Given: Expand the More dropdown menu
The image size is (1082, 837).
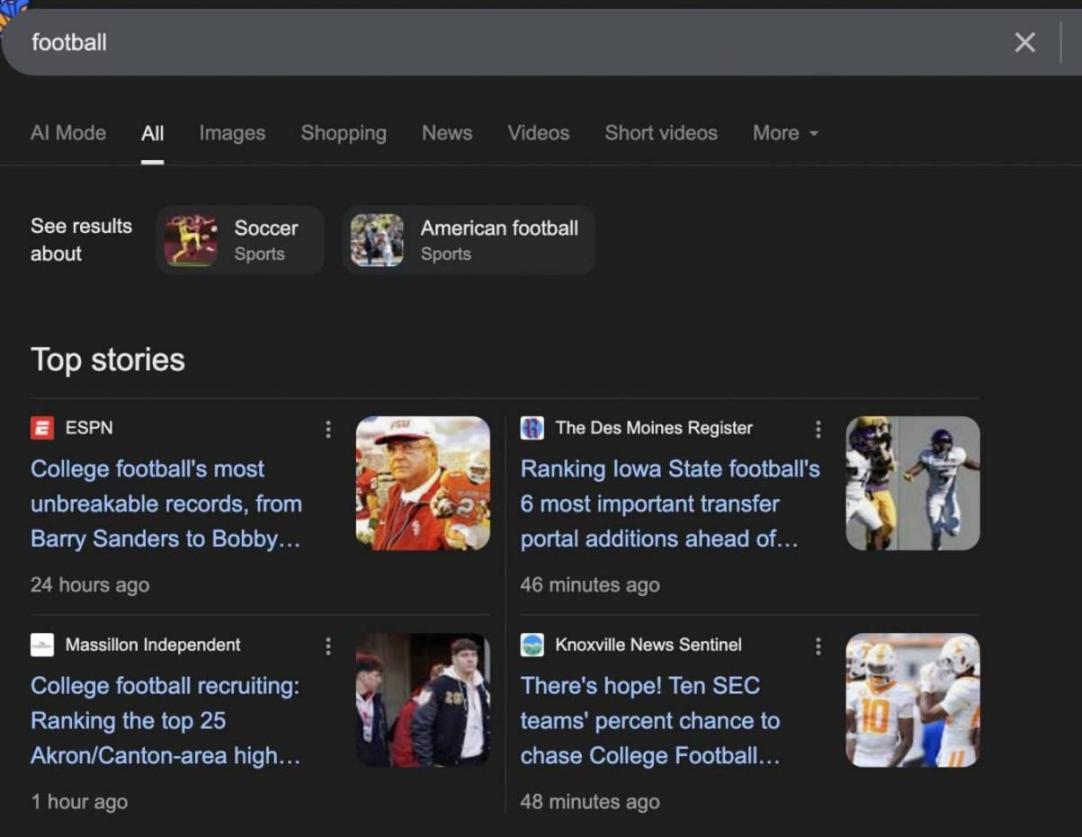Looking at the screenshot, I should point(785,132).
